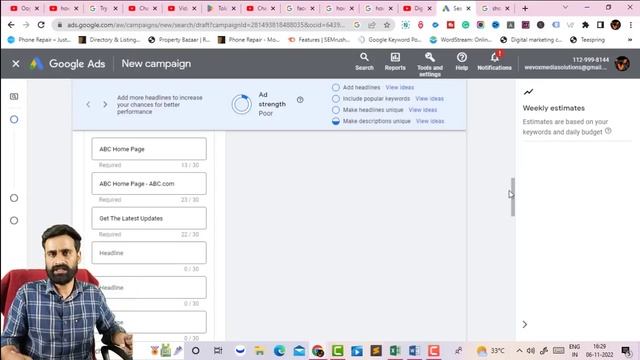Open the Help icon
The width and height of the screenshot is (640, 360).
[x=462, y=62]
